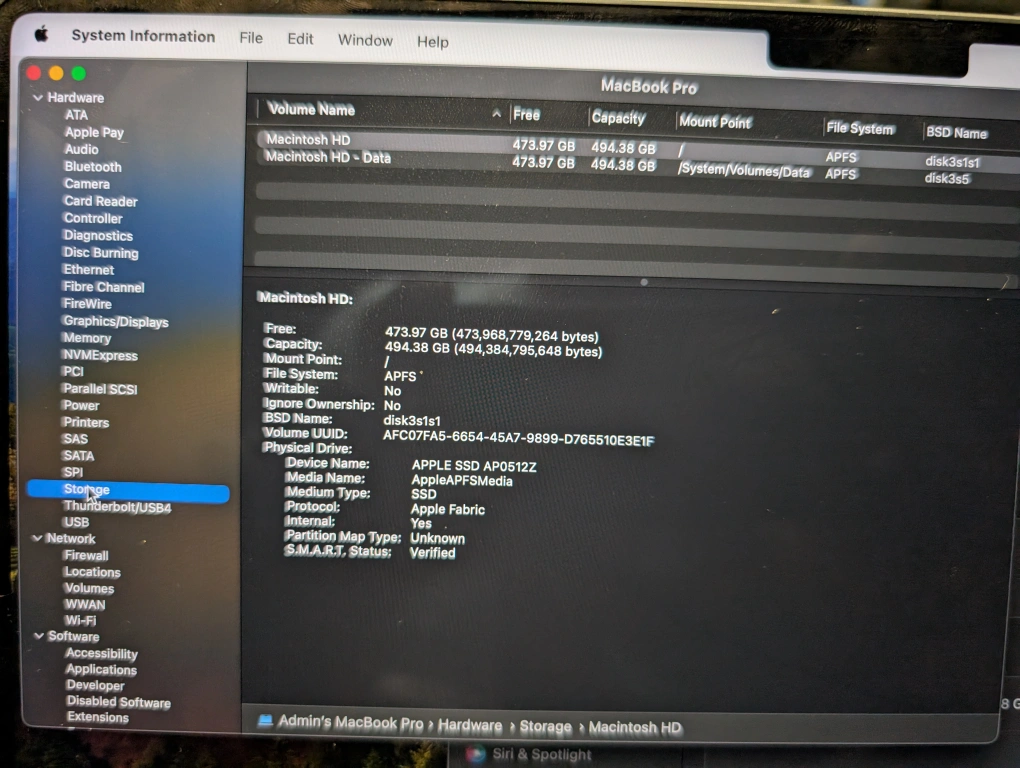Image resolution: width=1020 pixels, height=768 pixels.
Task: Select Ethernet in the sidebar
Action: (88, 270)
